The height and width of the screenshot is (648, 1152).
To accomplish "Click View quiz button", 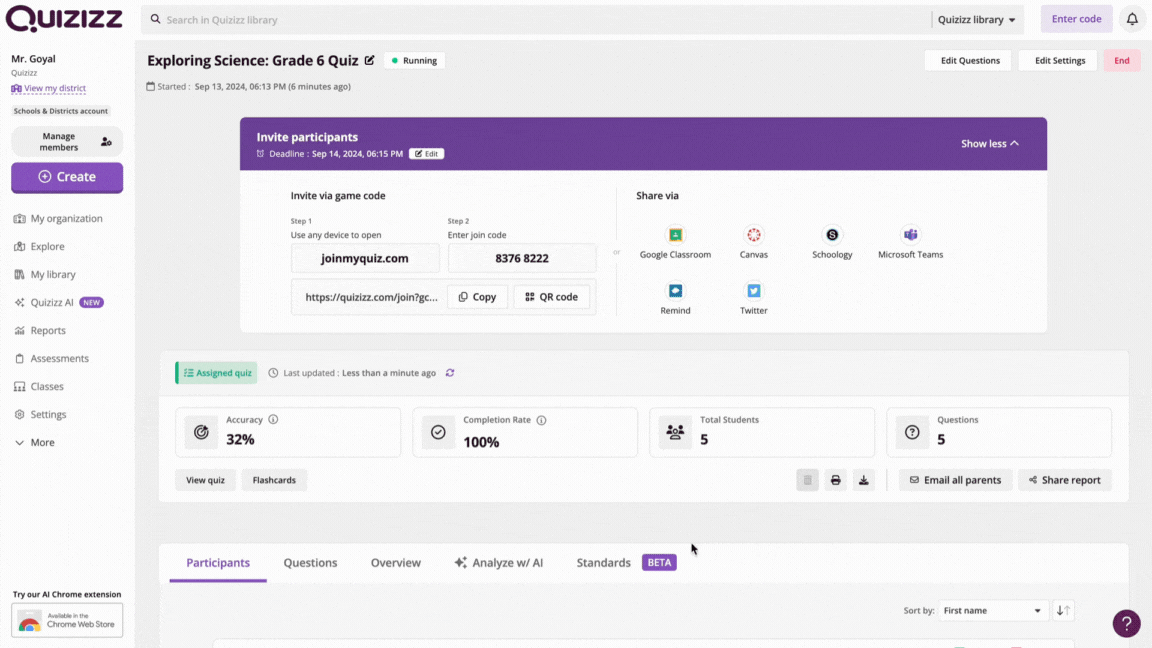I will pos(205,480).
